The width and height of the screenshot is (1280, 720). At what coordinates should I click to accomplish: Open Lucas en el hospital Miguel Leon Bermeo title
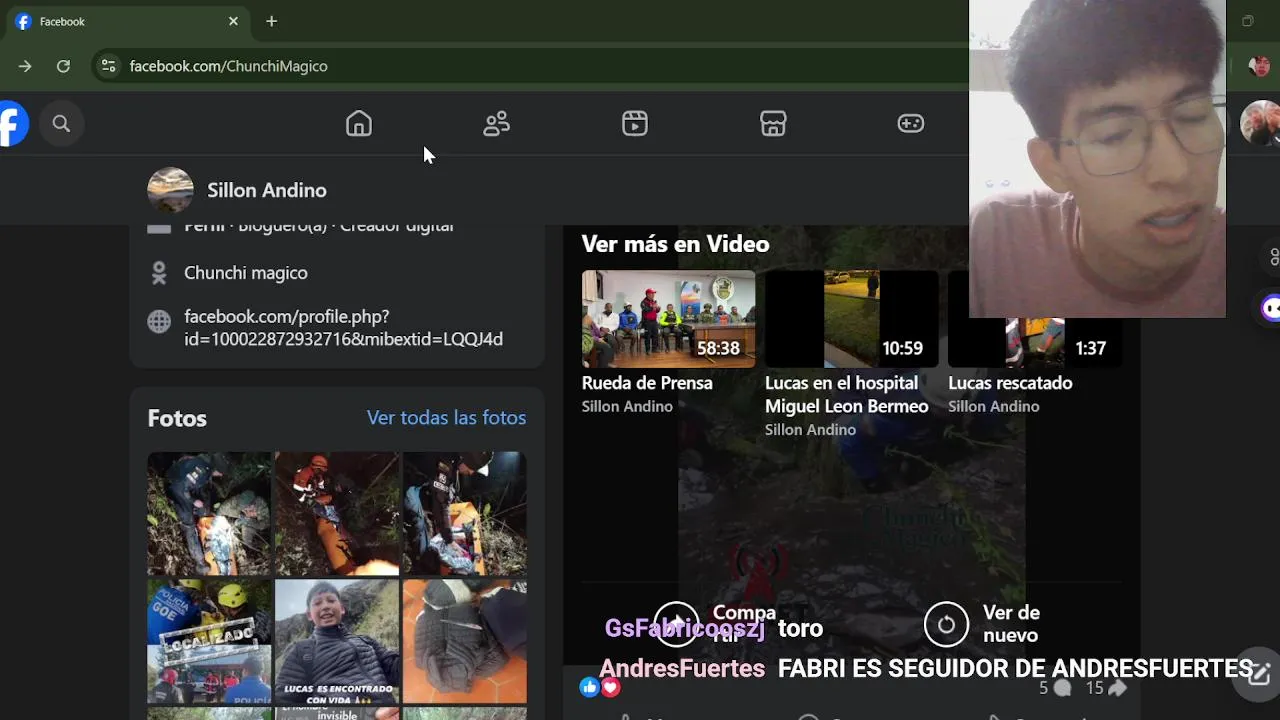pos(846,394)
